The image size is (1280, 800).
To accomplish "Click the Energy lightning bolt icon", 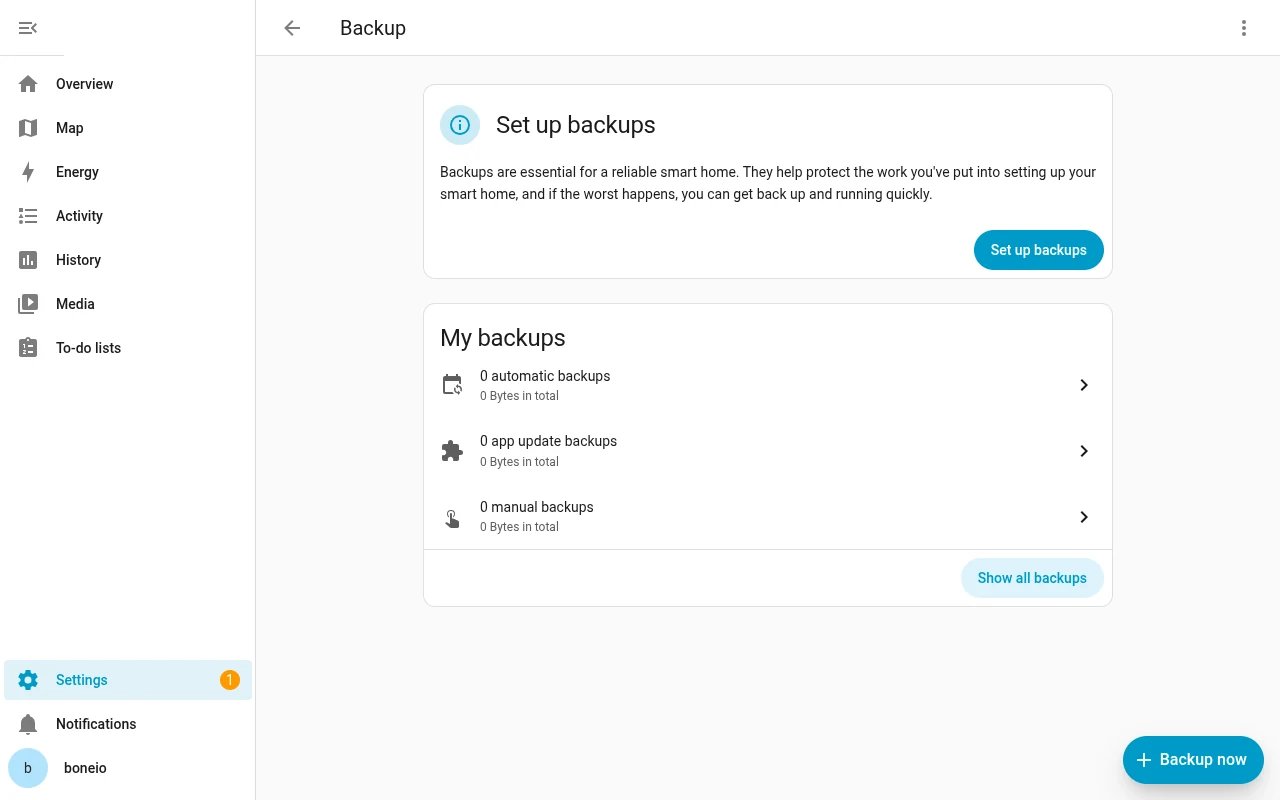I will pyautogui.click(x=28, y=172).
